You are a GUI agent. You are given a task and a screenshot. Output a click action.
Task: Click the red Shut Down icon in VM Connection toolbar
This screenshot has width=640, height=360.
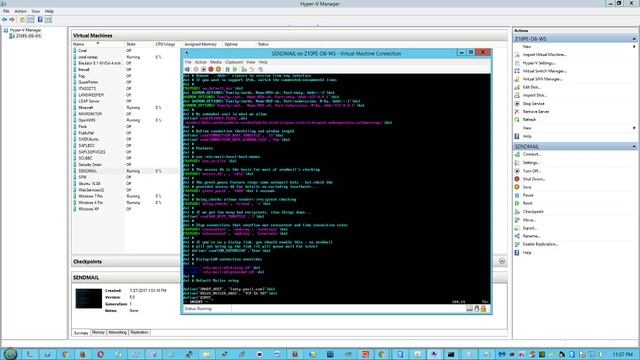[x=211, y=69]
